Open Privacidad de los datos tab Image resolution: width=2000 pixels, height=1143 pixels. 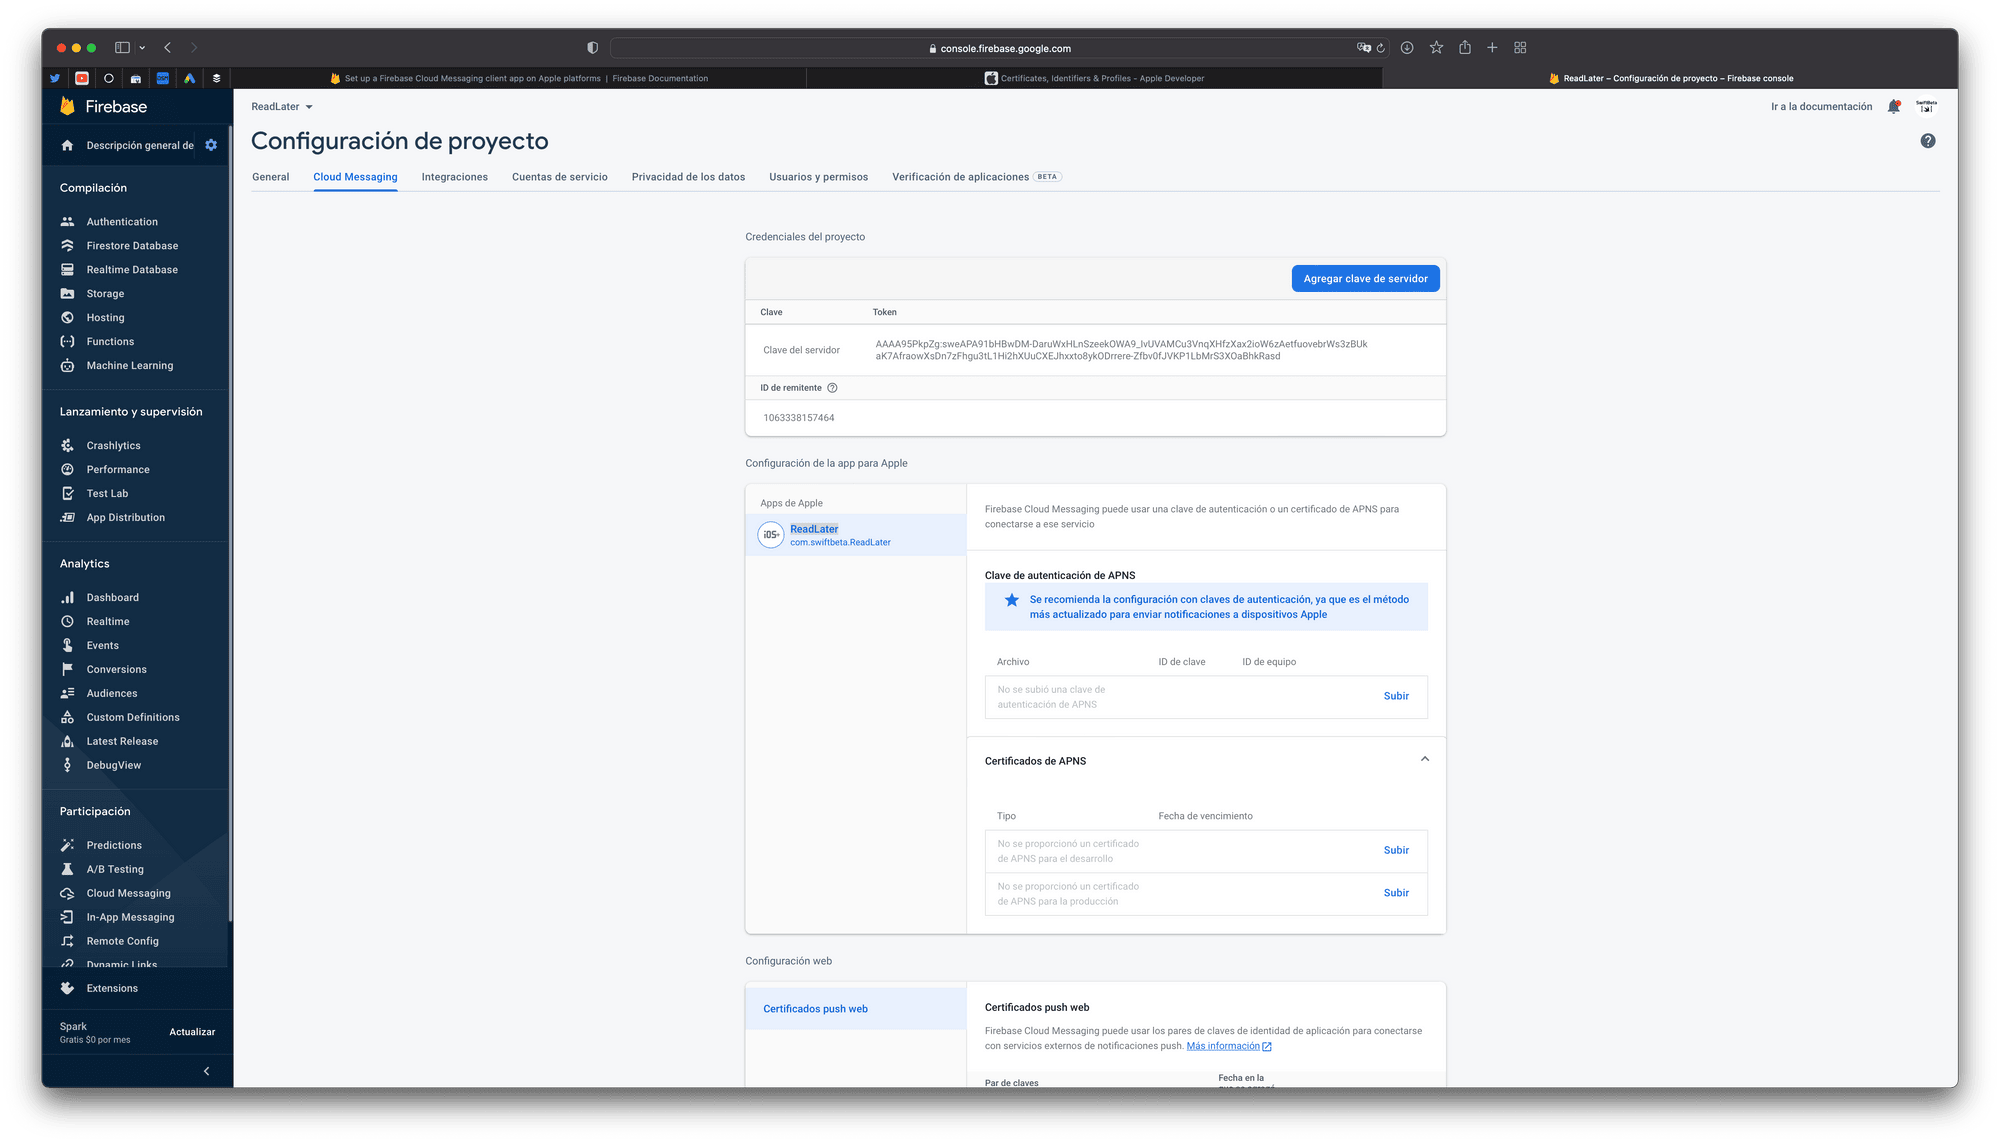point(688,177)
